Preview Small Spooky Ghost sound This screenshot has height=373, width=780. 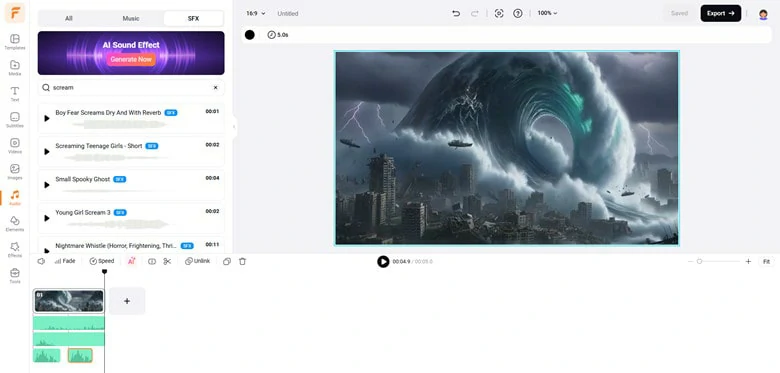click(47, 185)
